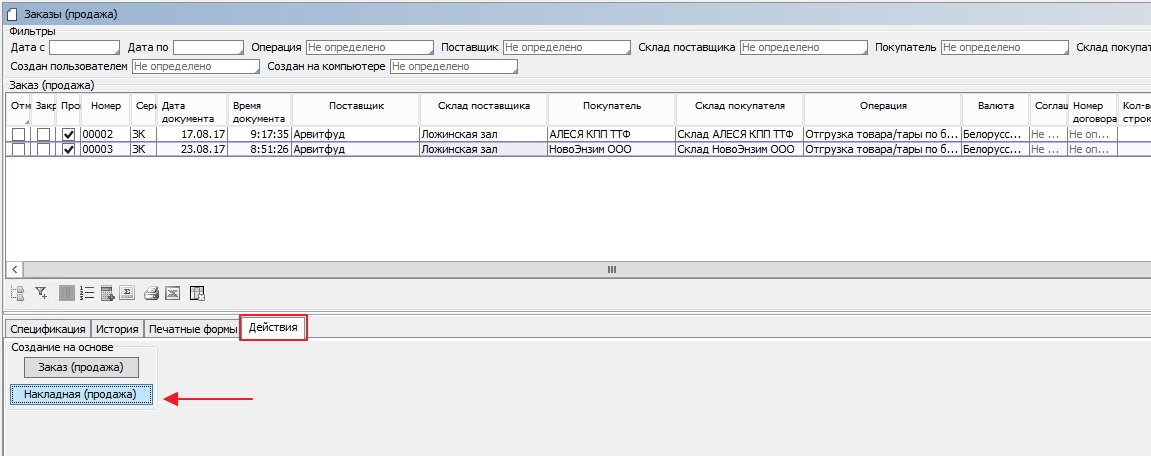1151x456 pixels.
Task: Open the Создан пользователем filter dropdown
Action: tap(196, 66)
